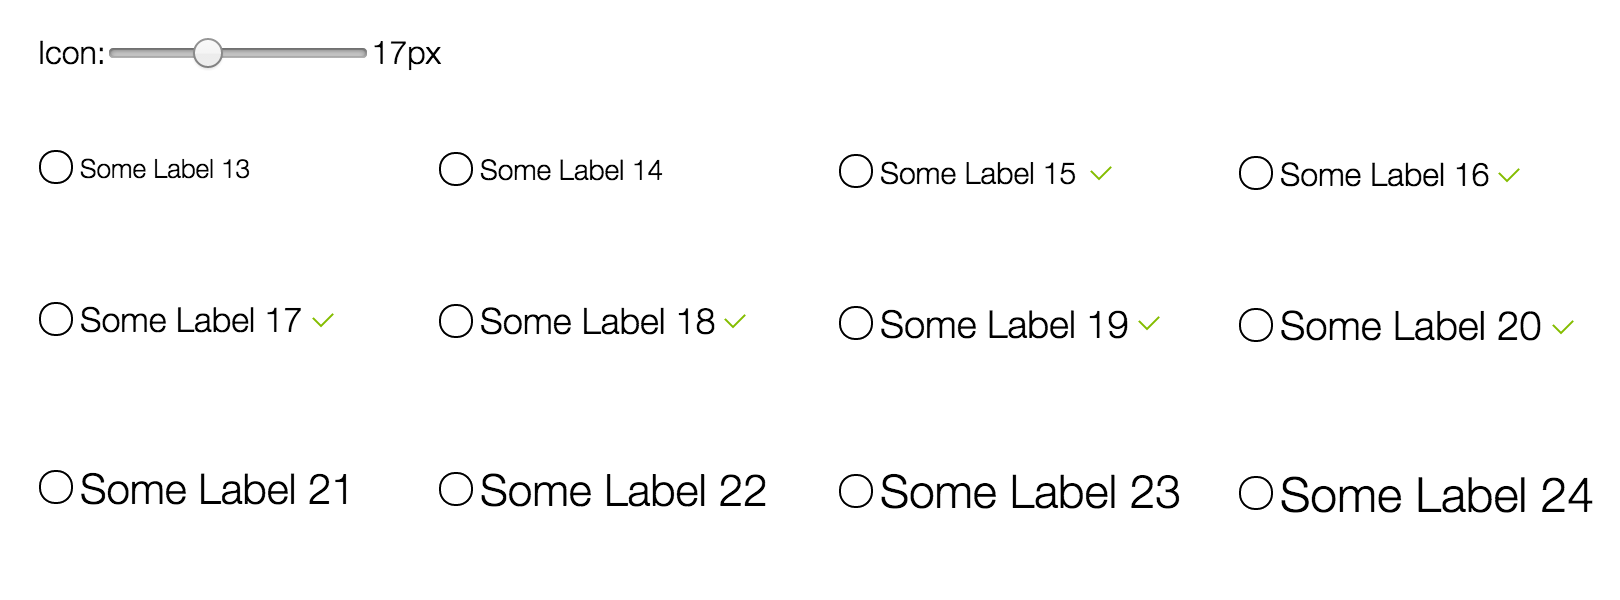This screenshot has height=600, width=1620.
Task: Click green check icon next to Label 18
Action: pyautogui.click(x=735, y=322)
